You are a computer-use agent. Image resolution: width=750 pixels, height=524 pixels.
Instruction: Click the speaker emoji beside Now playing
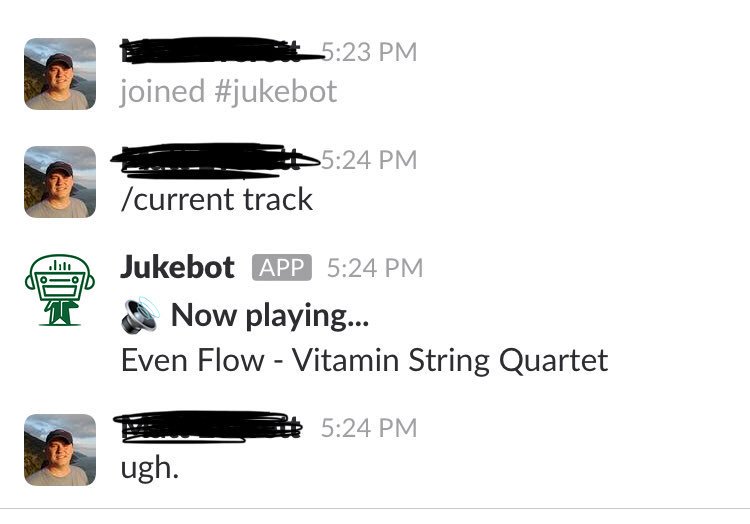pyautogui.click(x=140, y=315)
